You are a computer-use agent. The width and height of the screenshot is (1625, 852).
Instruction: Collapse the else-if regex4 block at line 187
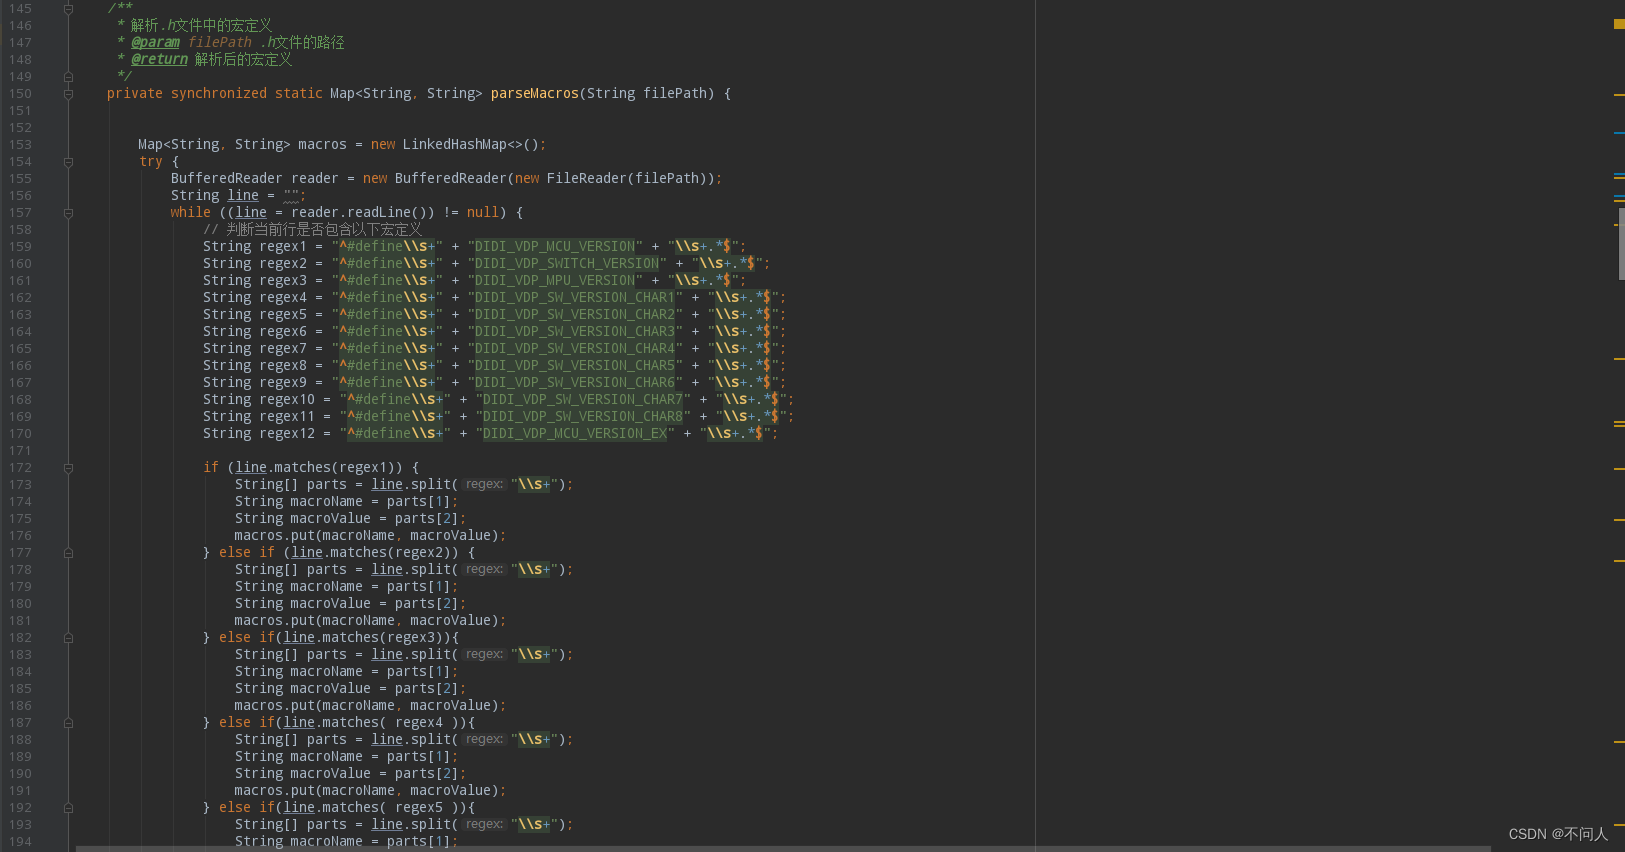68,723
